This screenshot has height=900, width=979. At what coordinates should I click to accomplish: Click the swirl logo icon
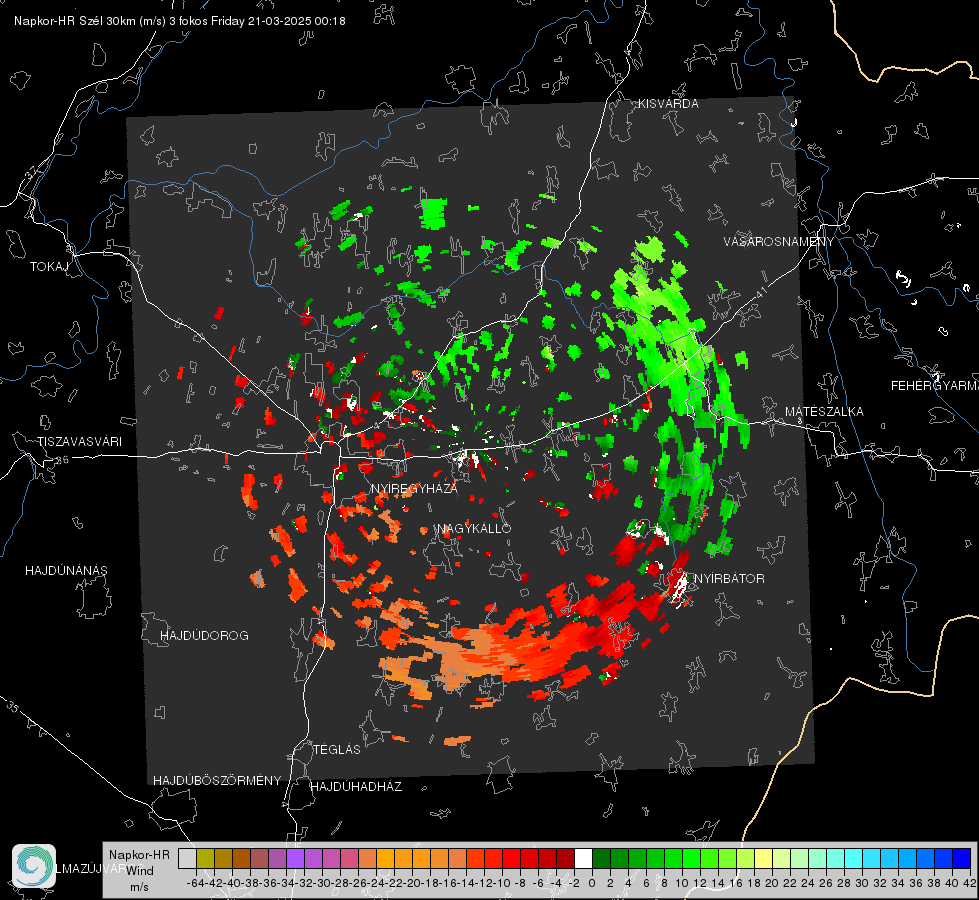34,866
